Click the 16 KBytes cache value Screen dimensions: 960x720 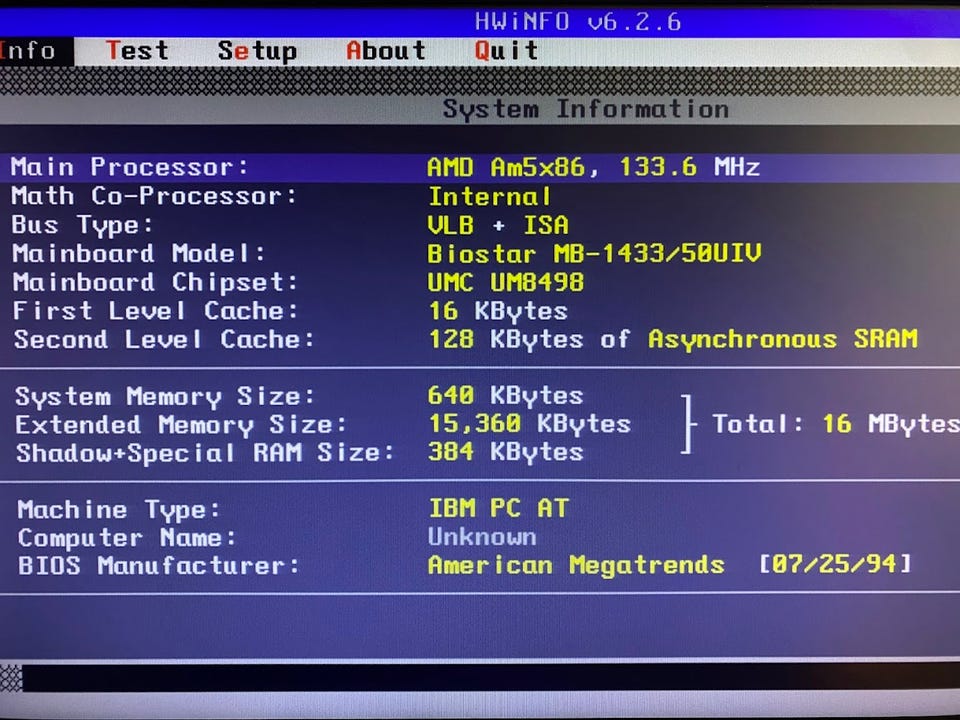498,311
